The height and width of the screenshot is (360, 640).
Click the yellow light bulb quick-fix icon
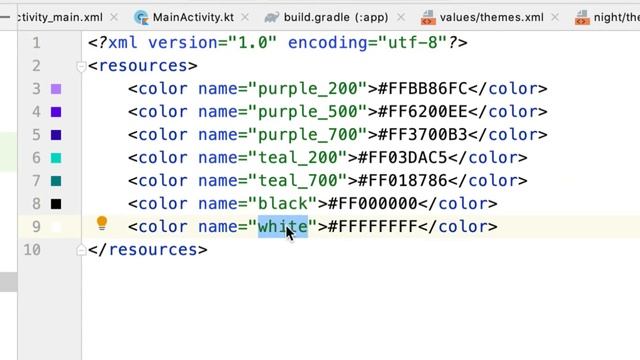pyautogui.click(x=102, y=224)
